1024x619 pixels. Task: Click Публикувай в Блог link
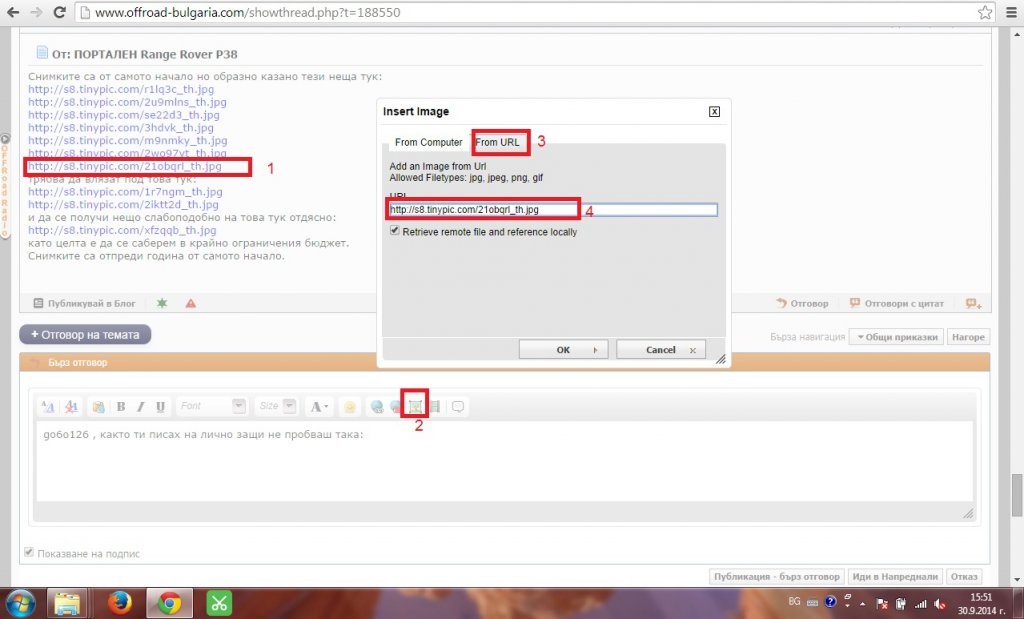coord(84,303)
